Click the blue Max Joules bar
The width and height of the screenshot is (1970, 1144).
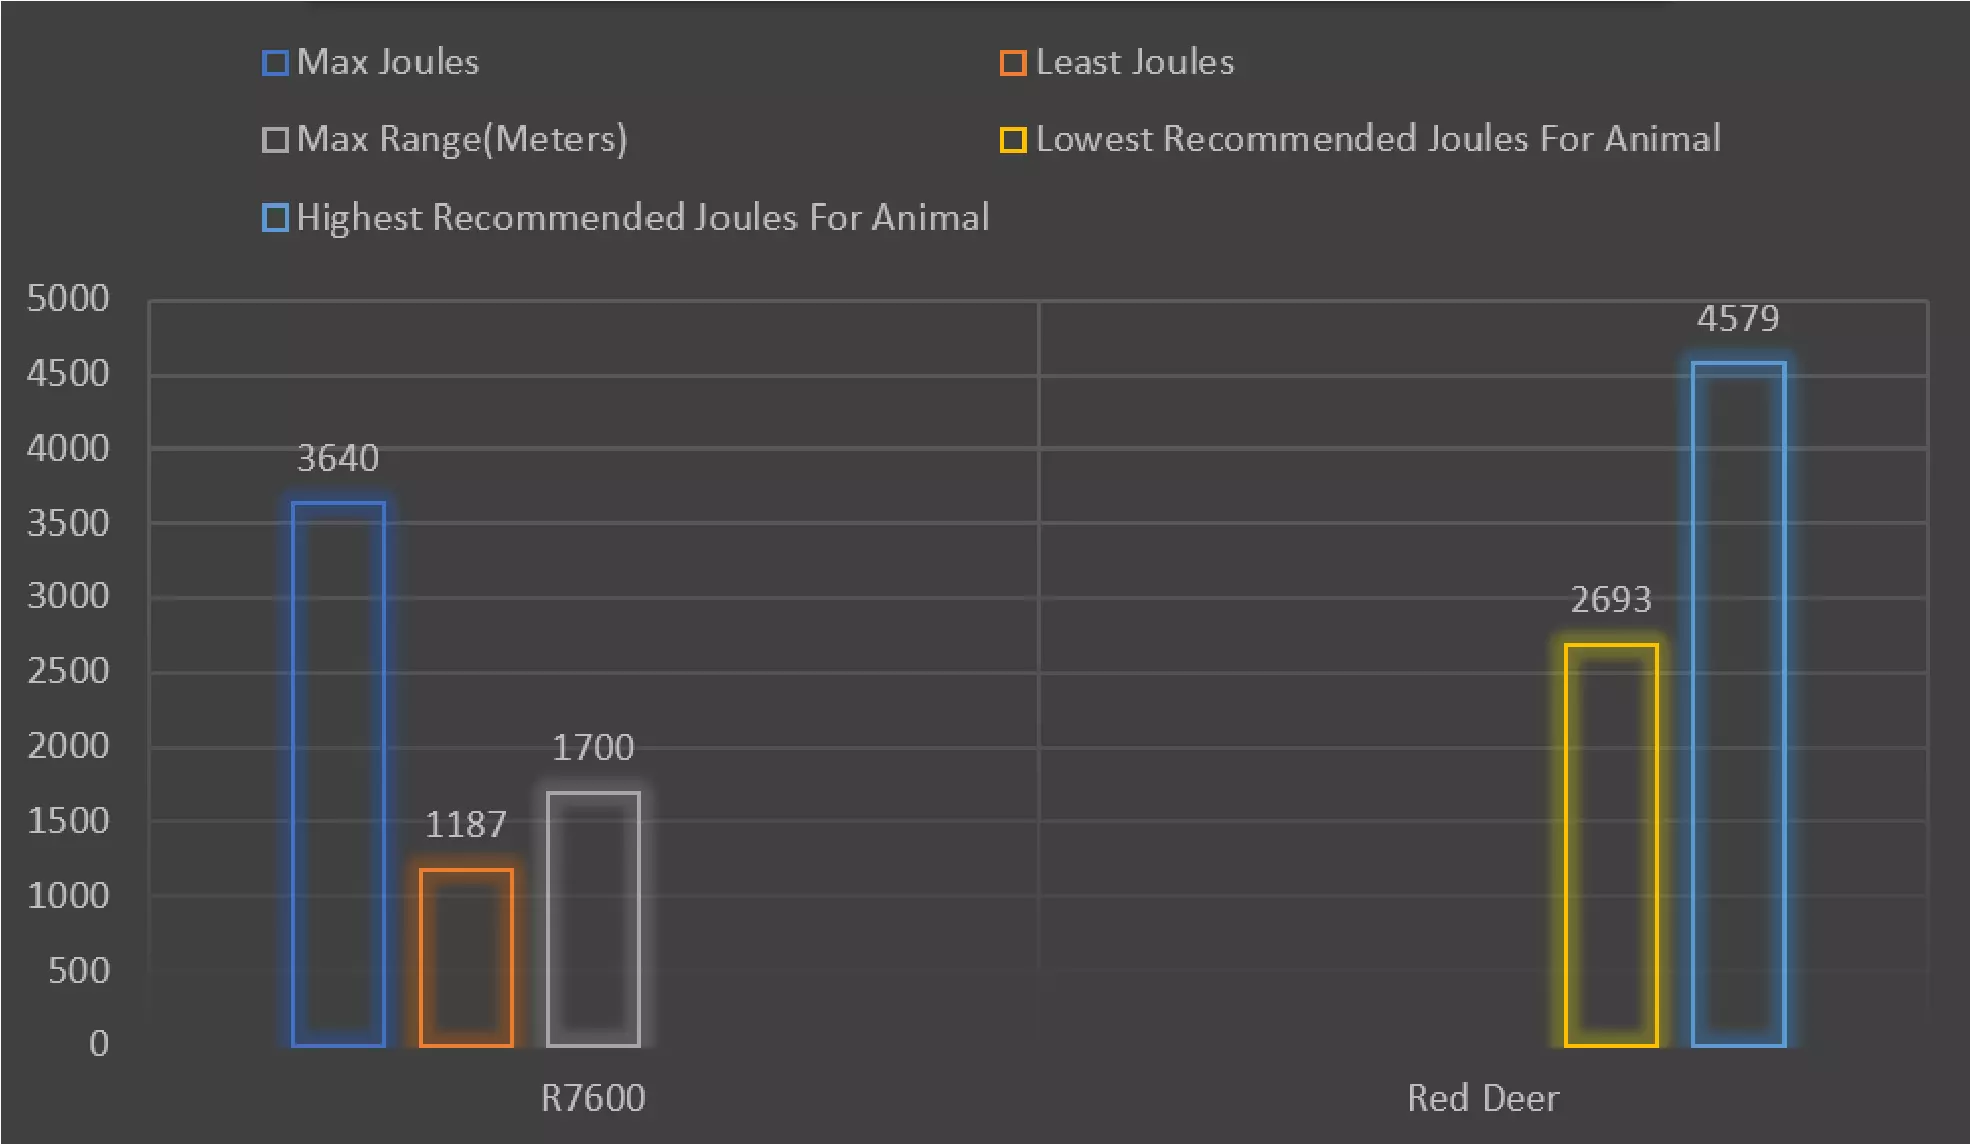pyautogui.click(x=338, y=774)
